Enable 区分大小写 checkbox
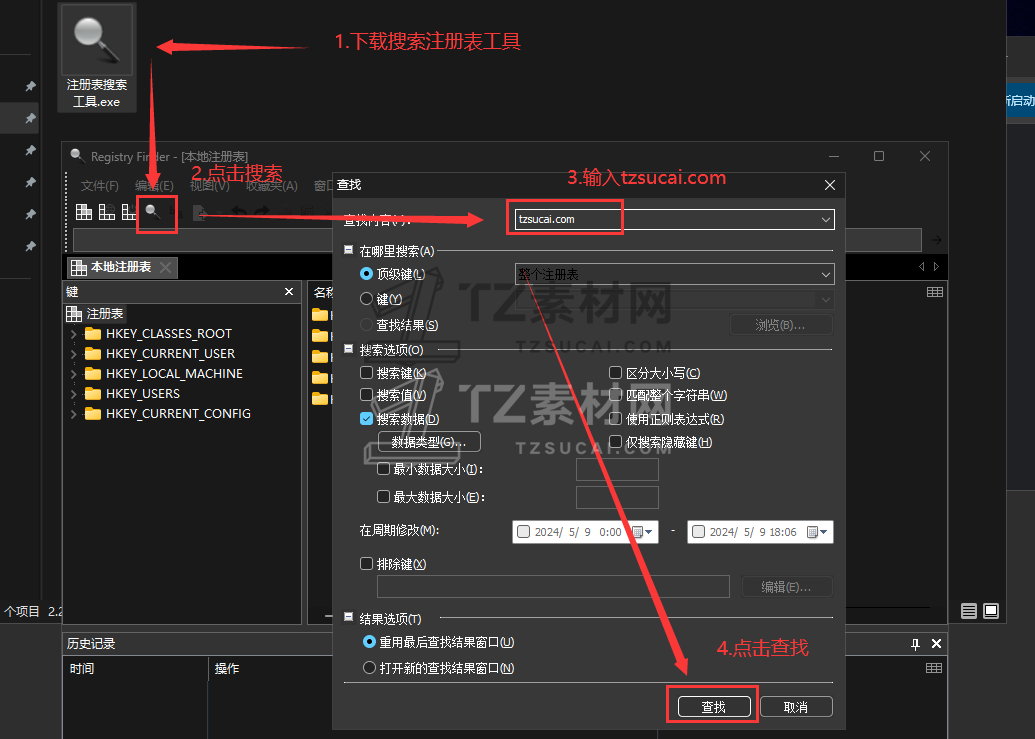Image resolution: width=1035 pixels, height=739 pixels. tap(615, 373)
